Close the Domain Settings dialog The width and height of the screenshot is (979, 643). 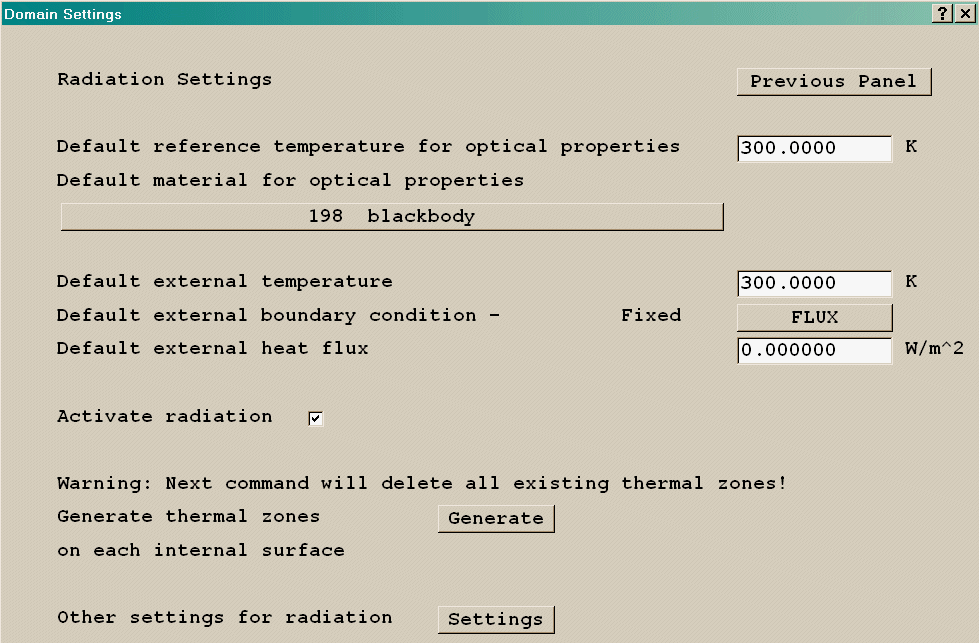pos(964,14)
